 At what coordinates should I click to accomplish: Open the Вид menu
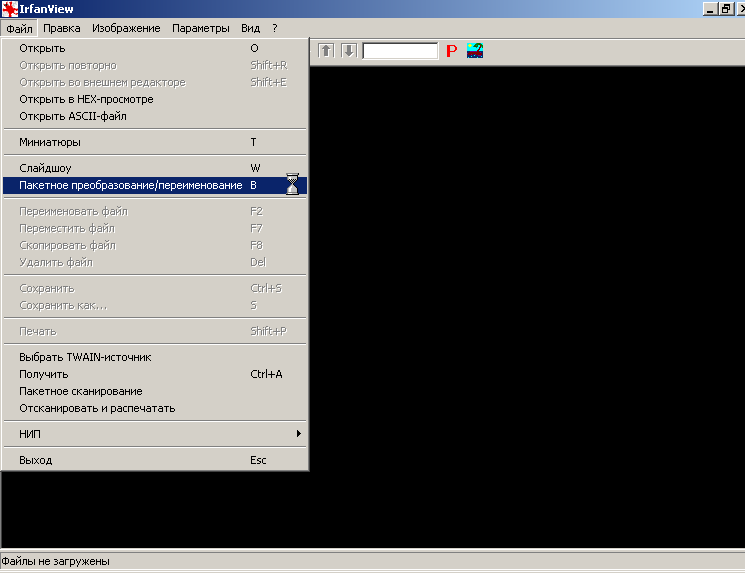coord(250,29)
